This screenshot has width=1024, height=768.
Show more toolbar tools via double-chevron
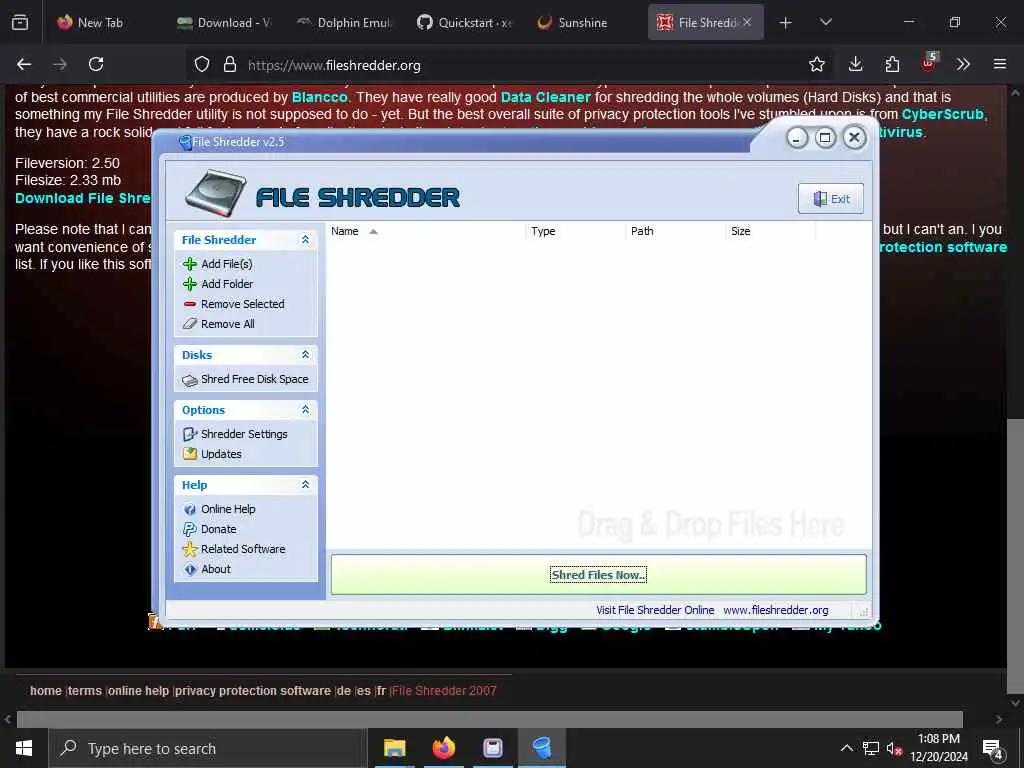963,64
